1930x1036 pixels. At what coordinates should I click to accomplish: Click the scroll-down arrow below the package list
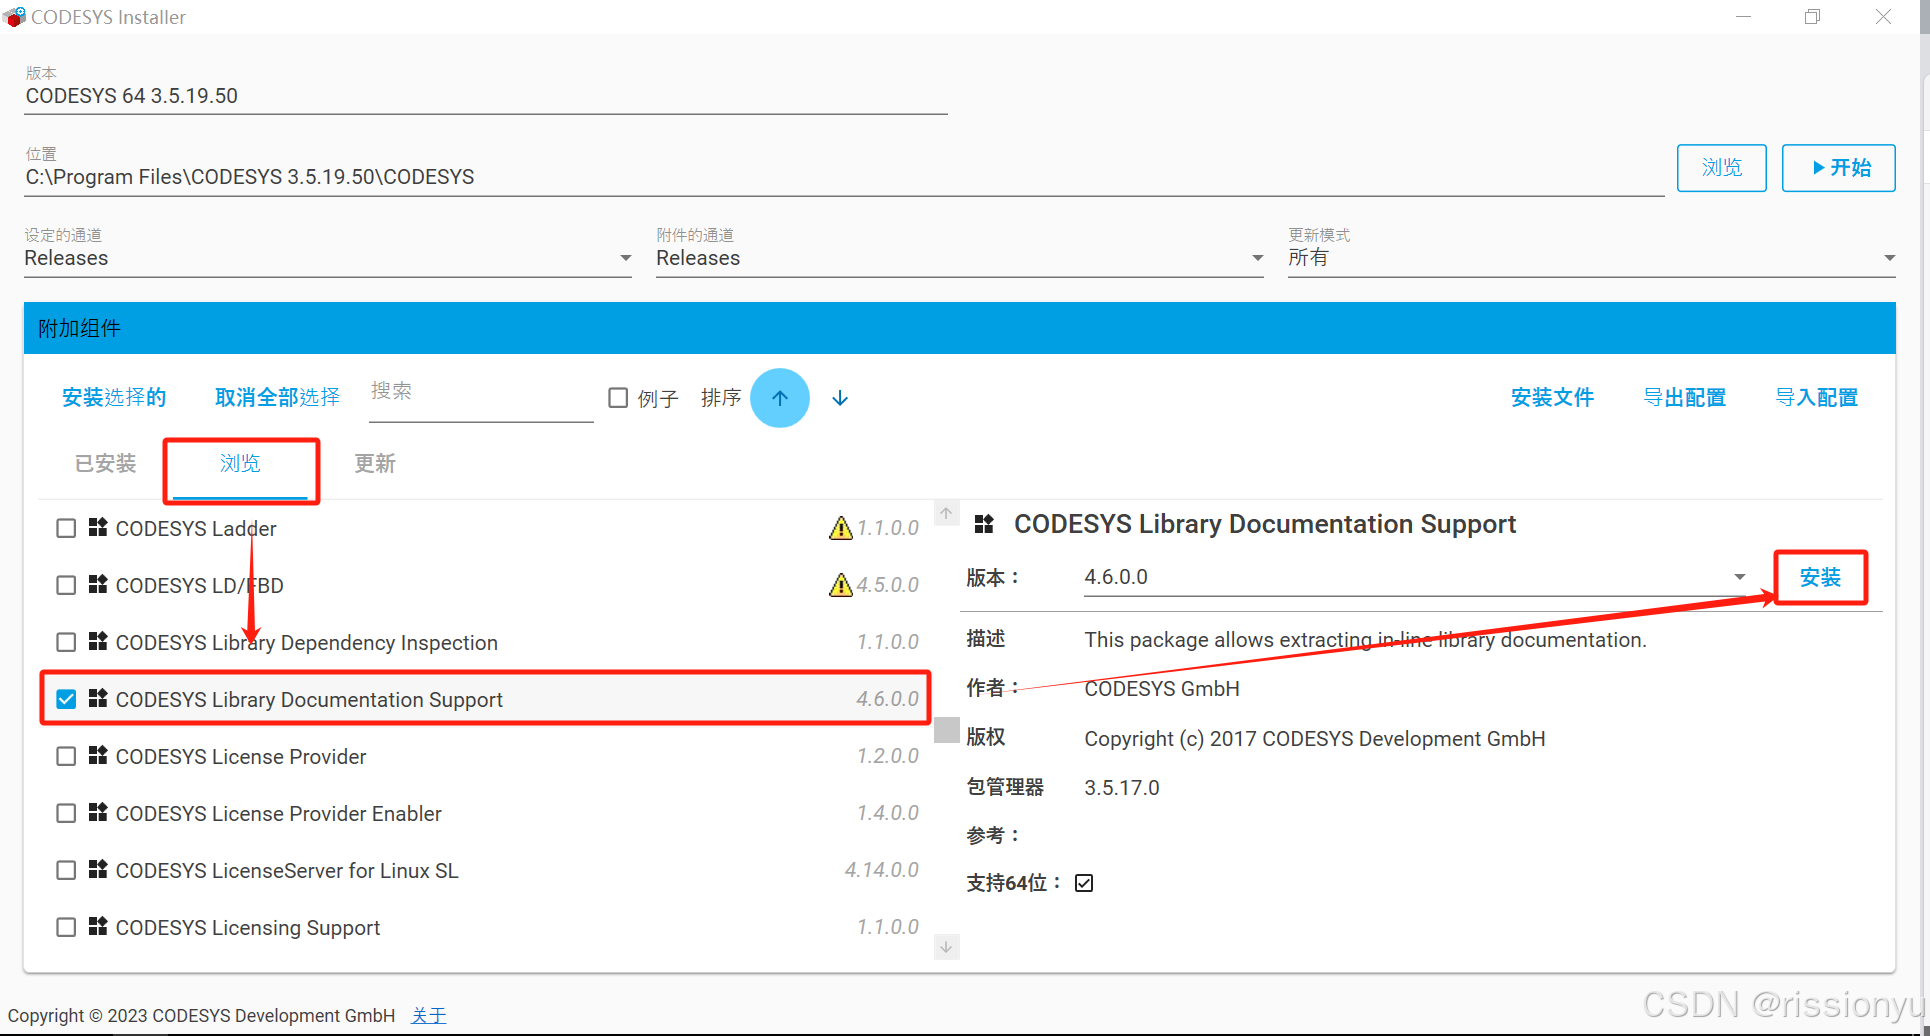click(945, 946)
